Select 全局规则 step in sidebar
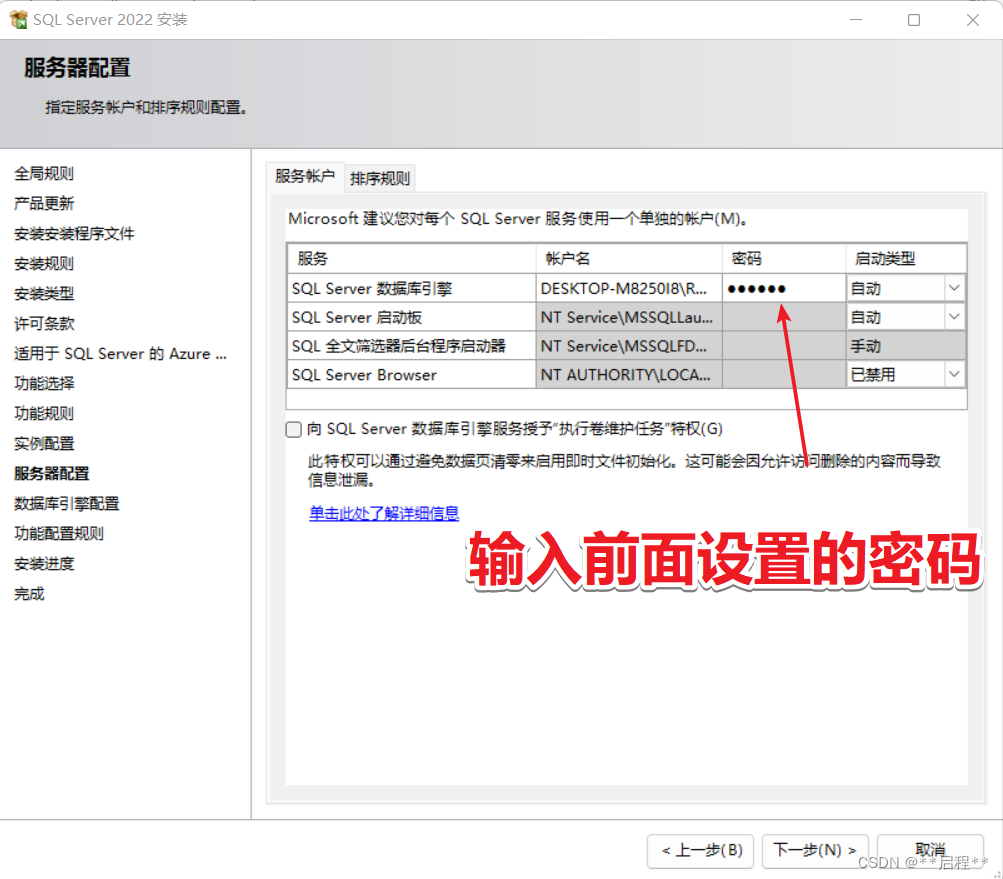The width and height of the screenshot is (1003, 879). tap(44, 173)
